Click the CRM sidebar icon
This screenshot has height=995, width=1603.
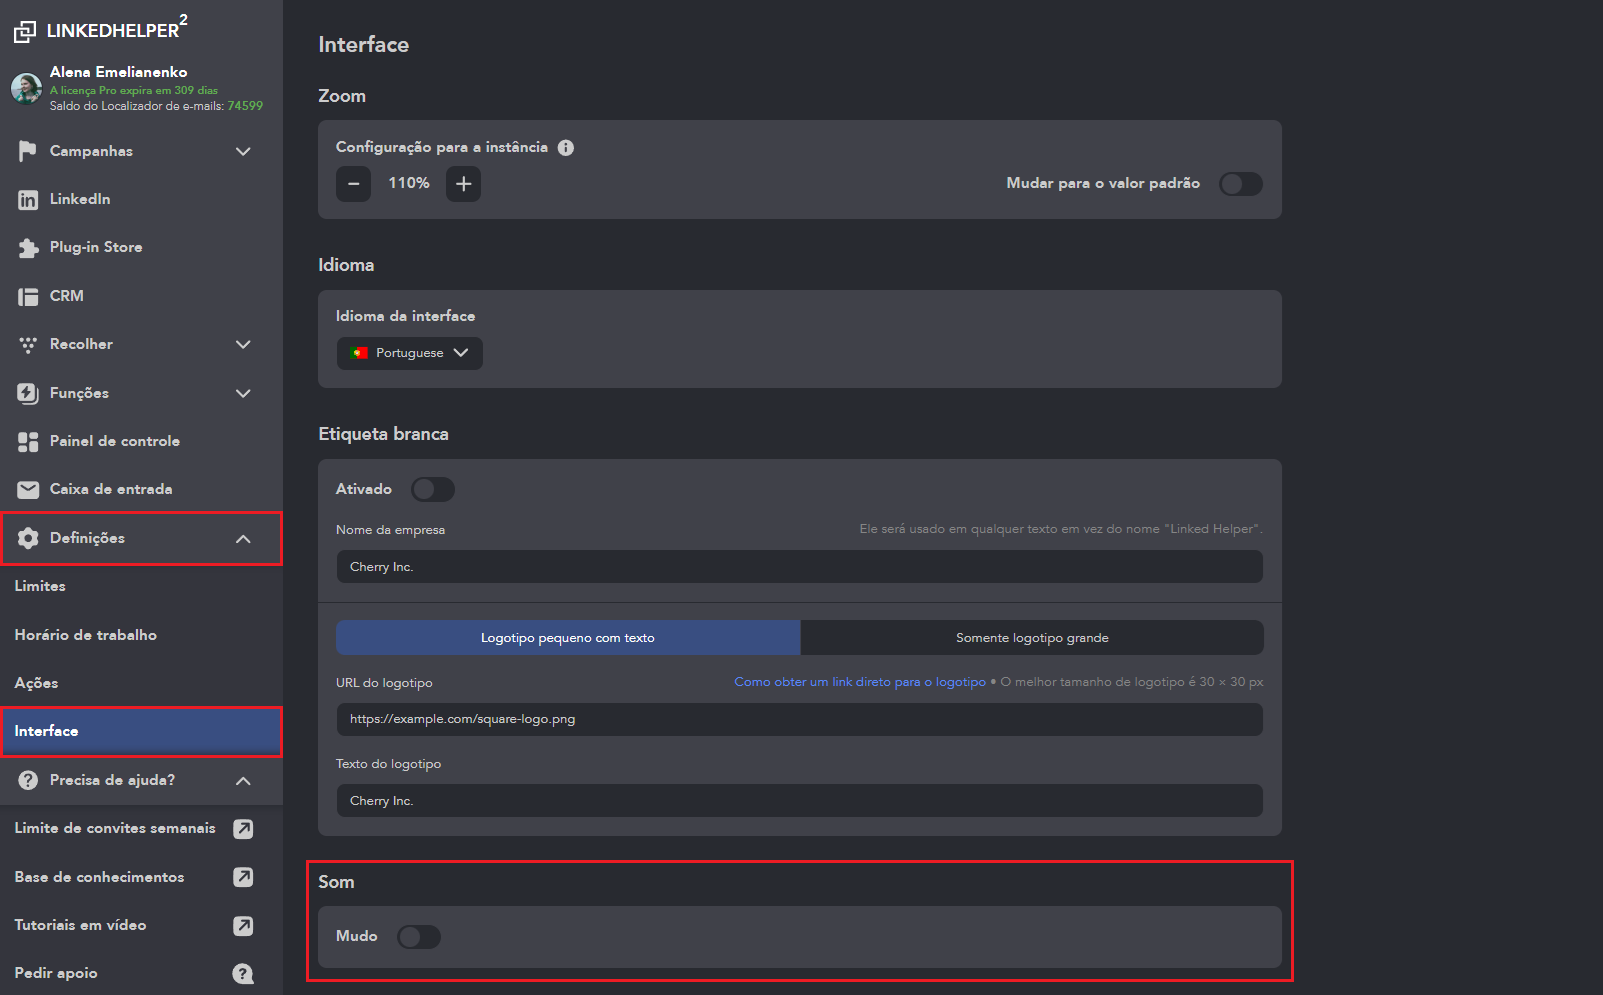27,296
